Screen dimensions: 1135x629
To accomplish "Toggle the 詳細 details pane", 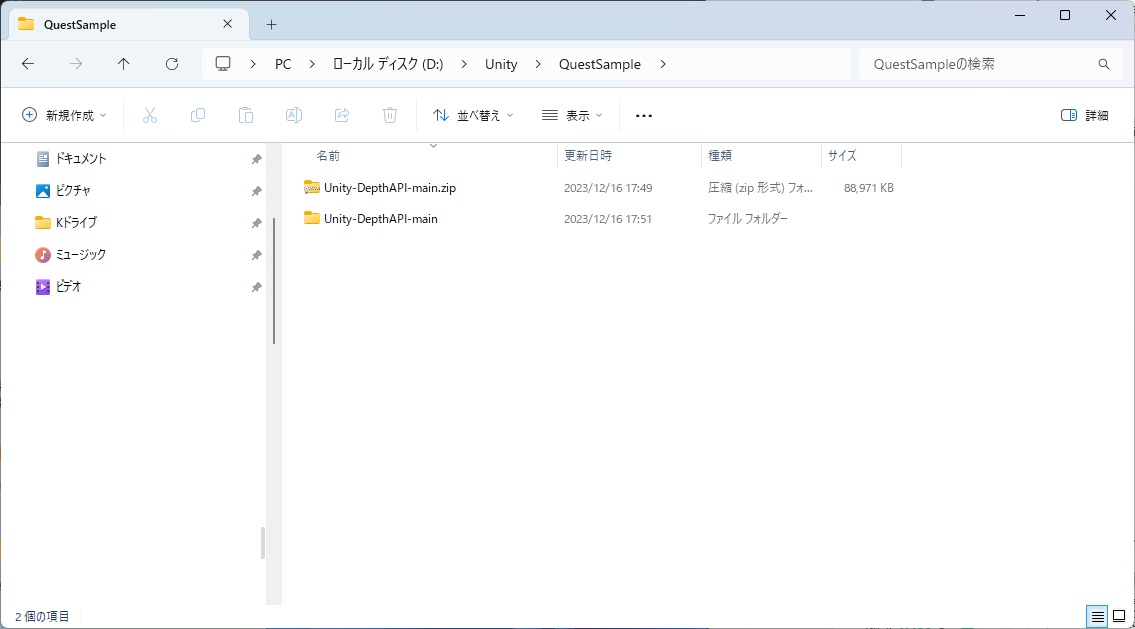I will (x=1086, y=115).
